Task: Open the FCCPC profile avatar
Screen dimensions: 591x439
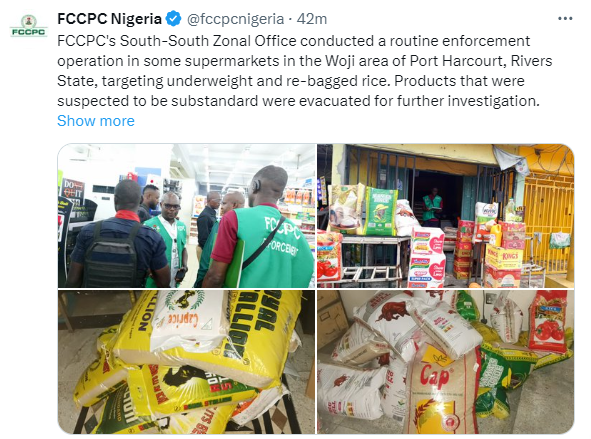Action: click(29, 26)
